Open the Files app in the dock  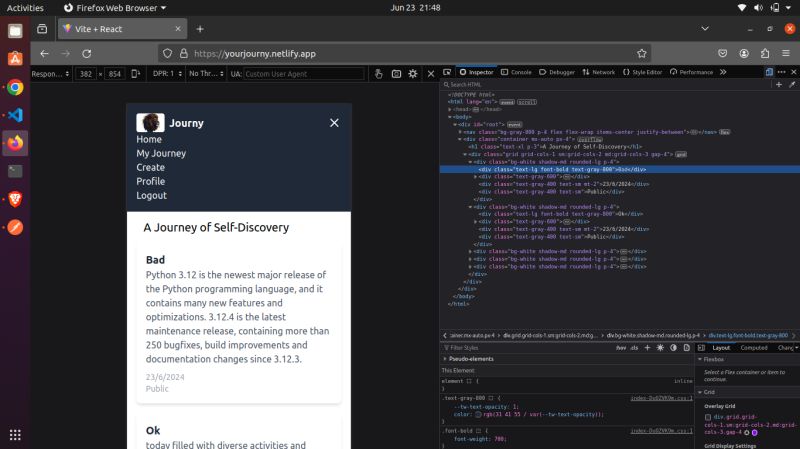click(15, 31)
